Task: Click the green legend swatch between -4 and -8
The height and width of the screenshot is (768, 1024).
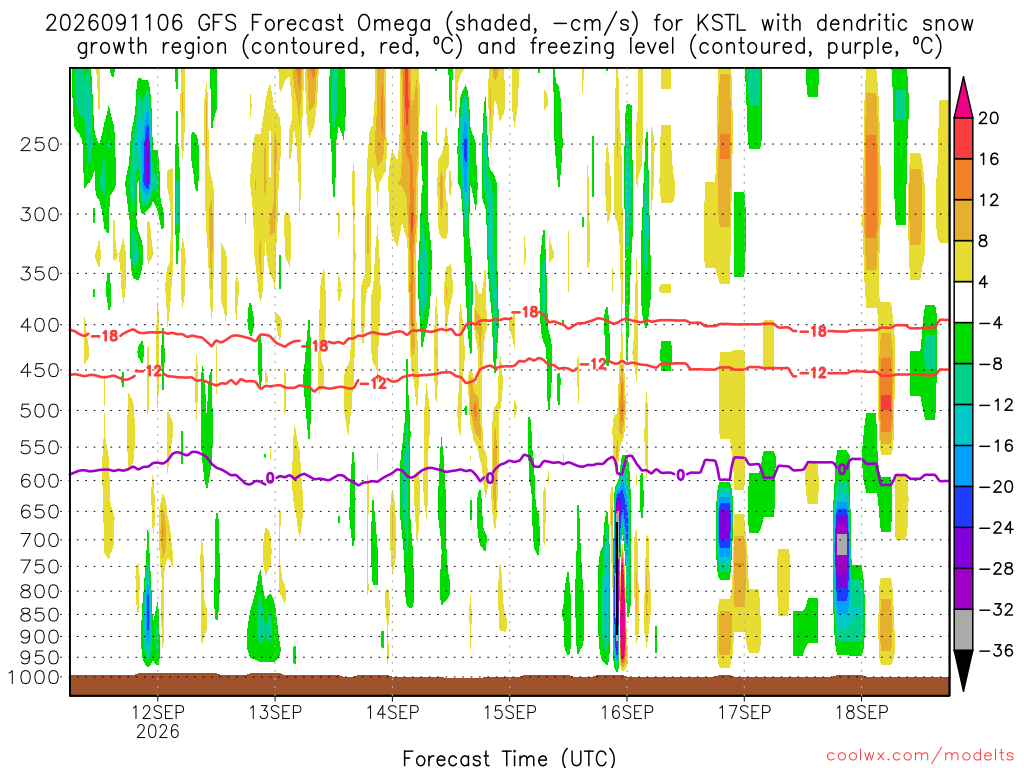Action: [x=963, y=343]
